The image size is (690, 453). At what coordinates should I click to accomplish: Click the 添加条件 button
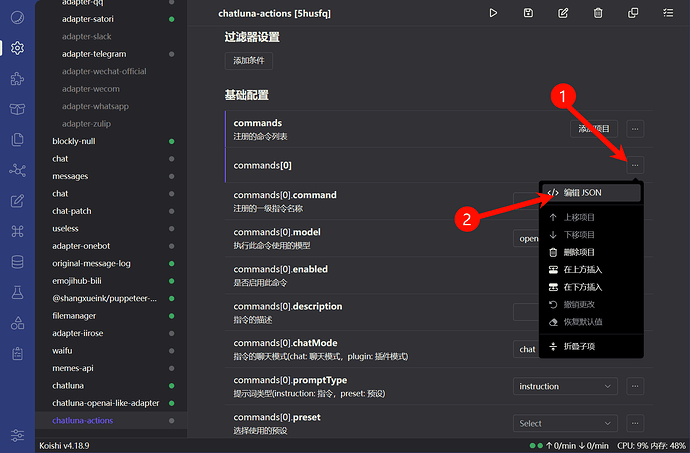[249, 60]
